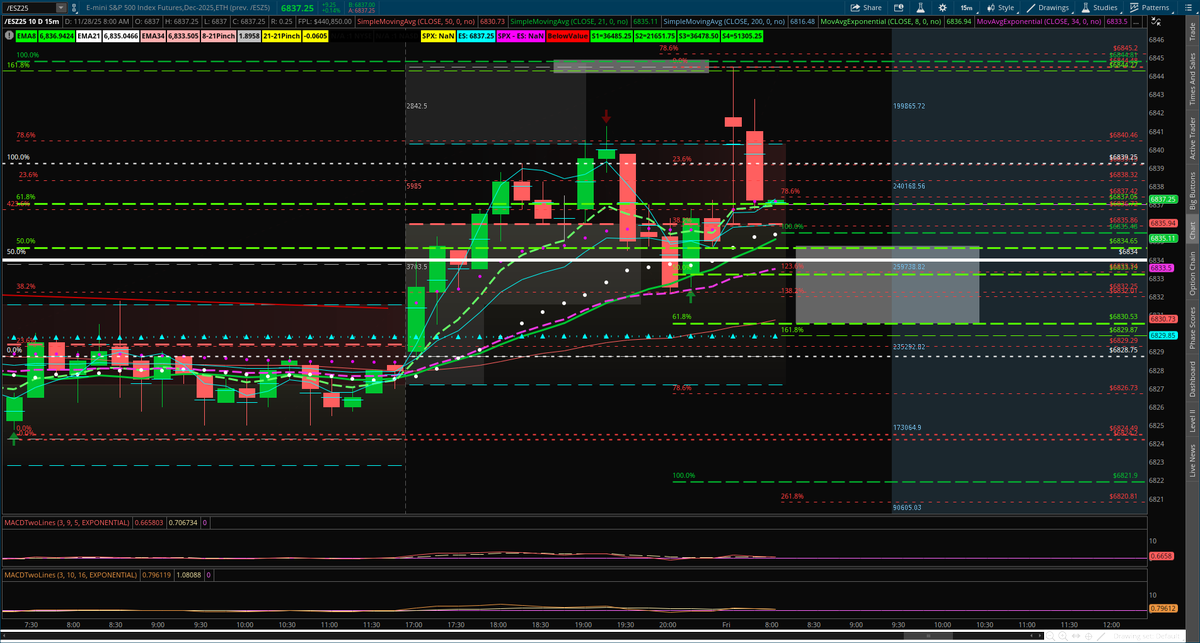Screen dimensions: 1200x643
Task: Open the 15m timeframe selector
Action: tap(967, 7)
